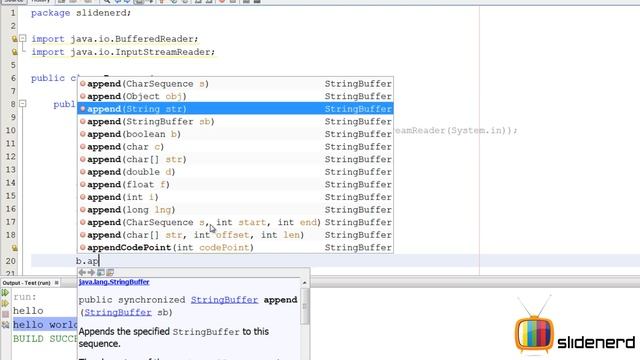Click the hint lightbulb on line 19
The height and width of the screenshot is (360, 640).
point(14,248)
